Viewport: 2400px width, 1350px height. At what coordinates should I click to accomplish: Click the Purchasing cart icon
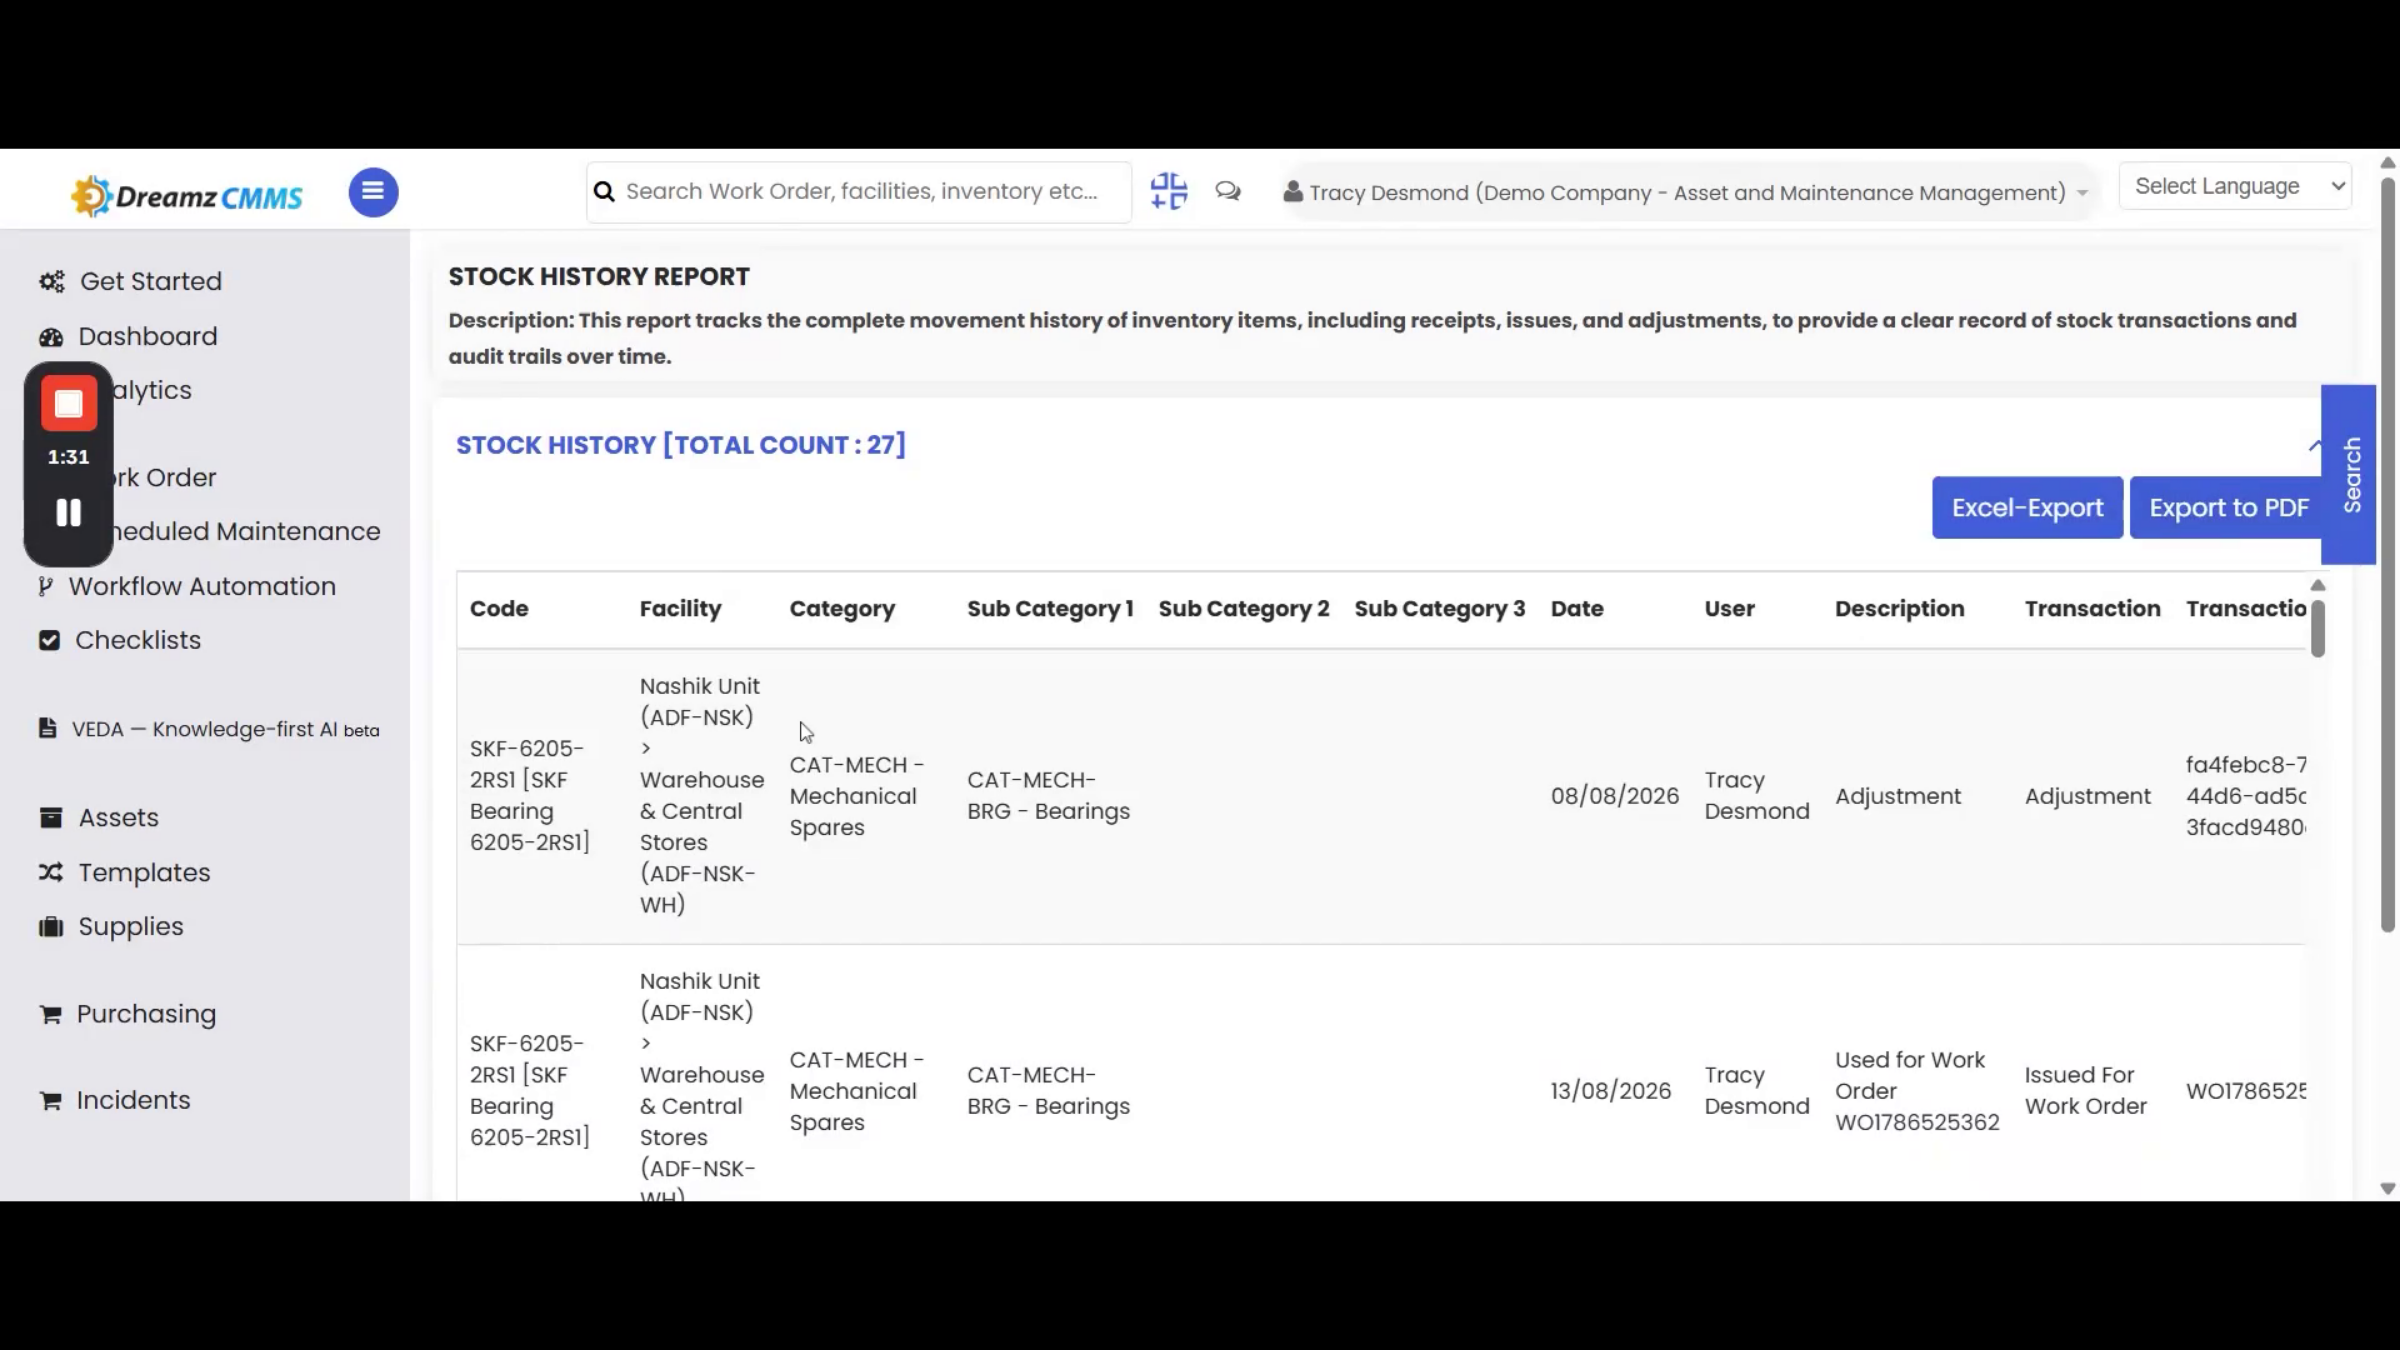click(x=50, y=1014)
